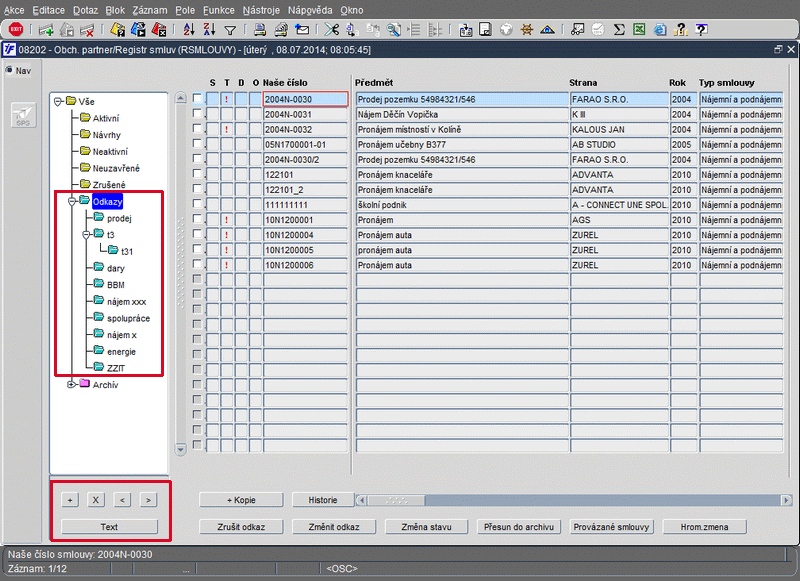Screen dimensions: 800x581
Task: Click the Předmět cell Nájem Děčín Vopička
Action: (x=462, y=114)
